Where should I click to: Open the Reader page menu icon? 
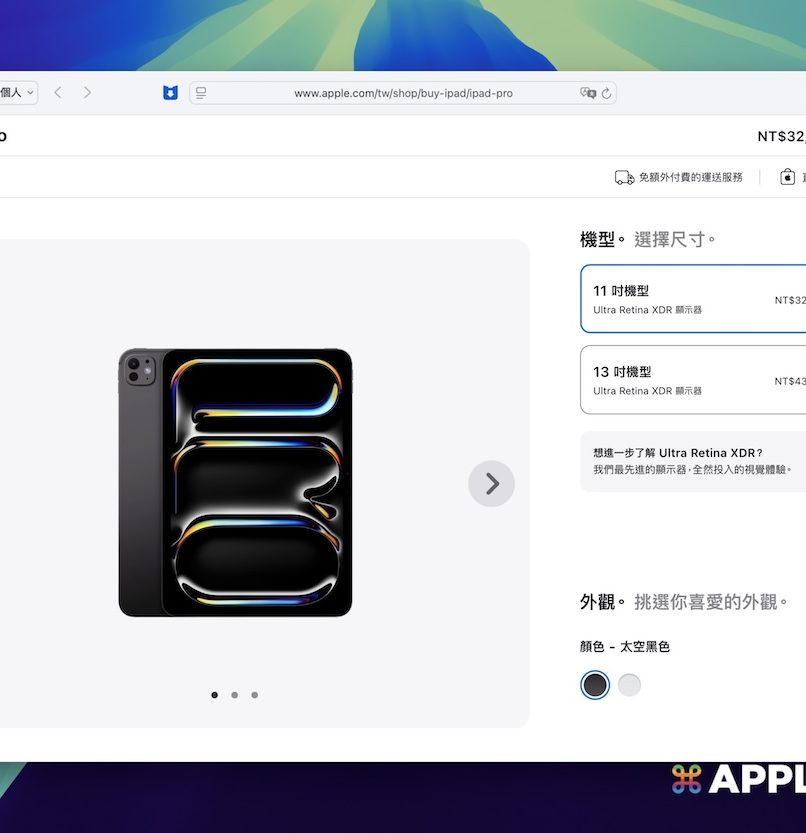(x=201, y=93)
